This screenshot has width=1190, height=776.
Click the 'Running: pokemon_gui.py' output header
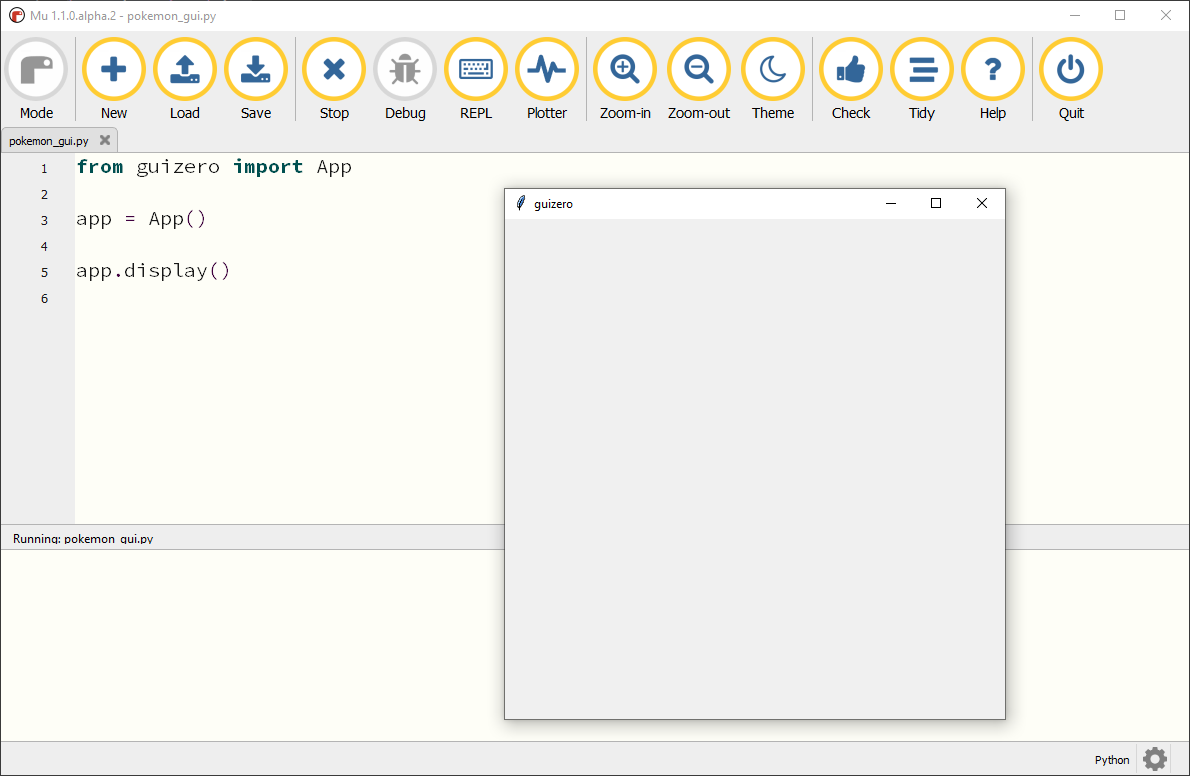pos(83,538)
